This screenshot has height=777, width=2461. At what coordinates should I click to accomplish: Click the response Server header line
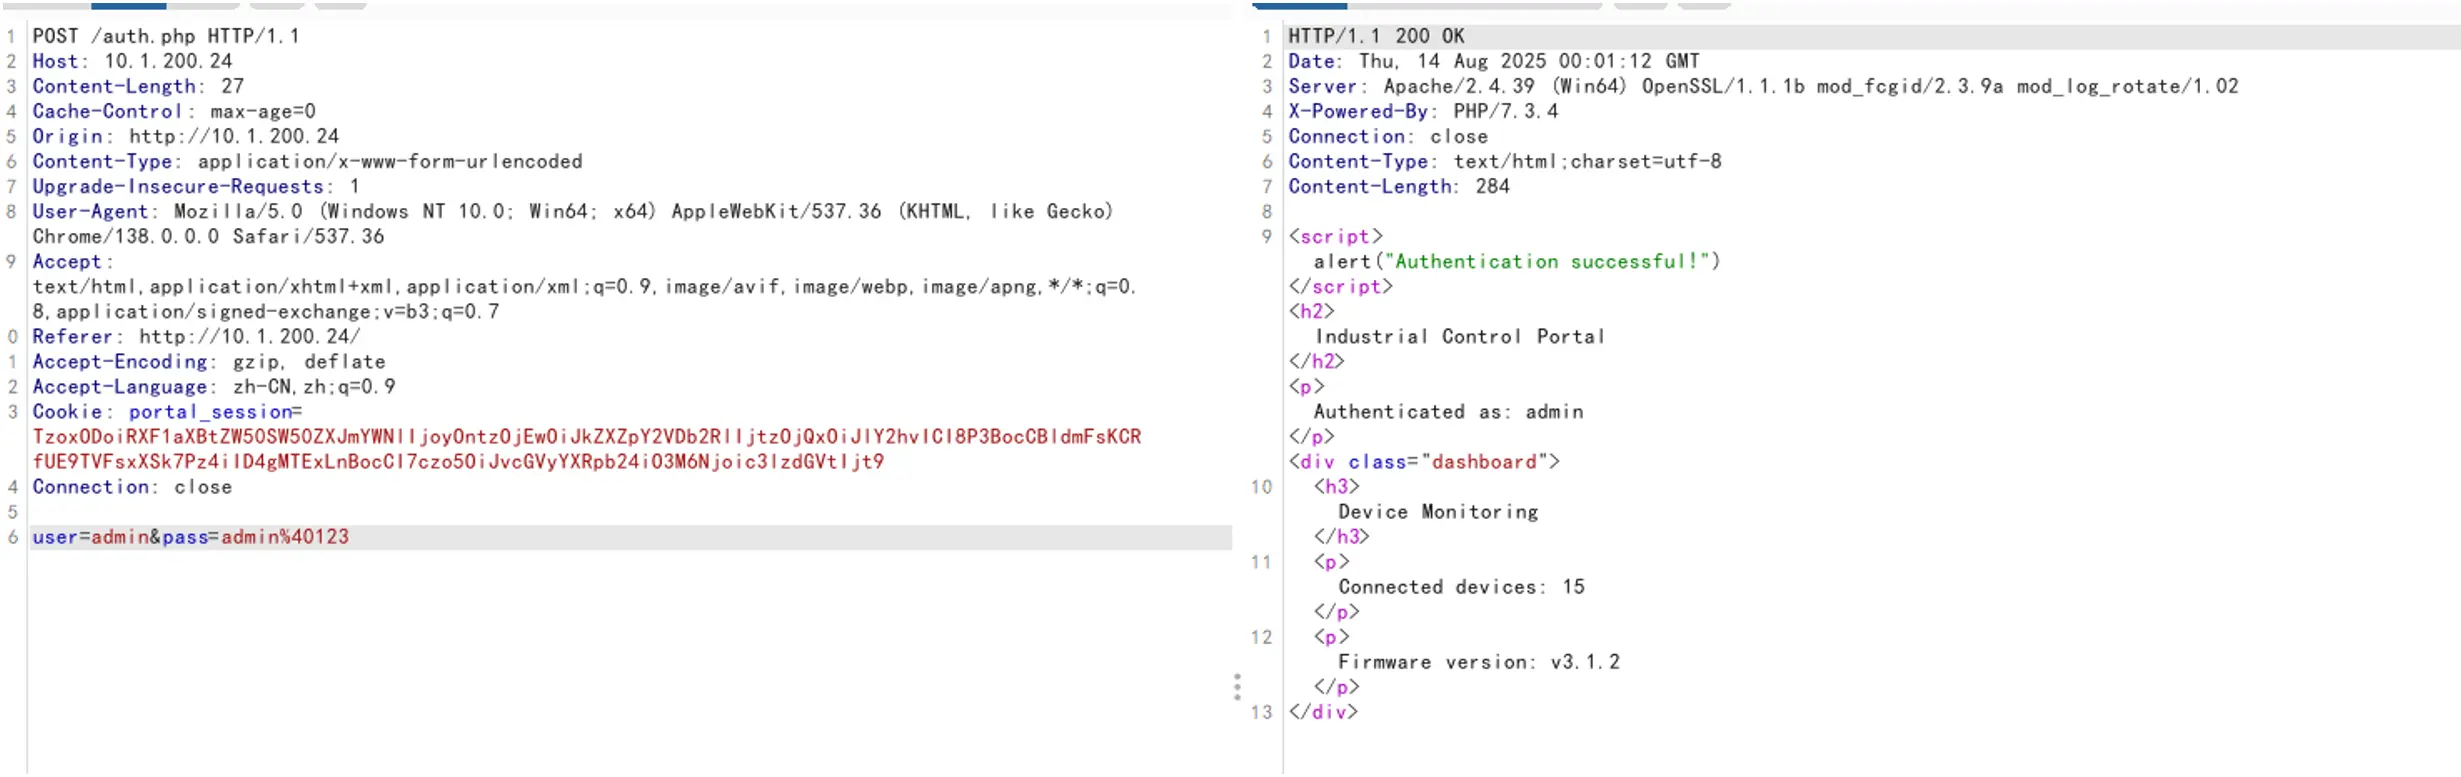(1762, 86)
